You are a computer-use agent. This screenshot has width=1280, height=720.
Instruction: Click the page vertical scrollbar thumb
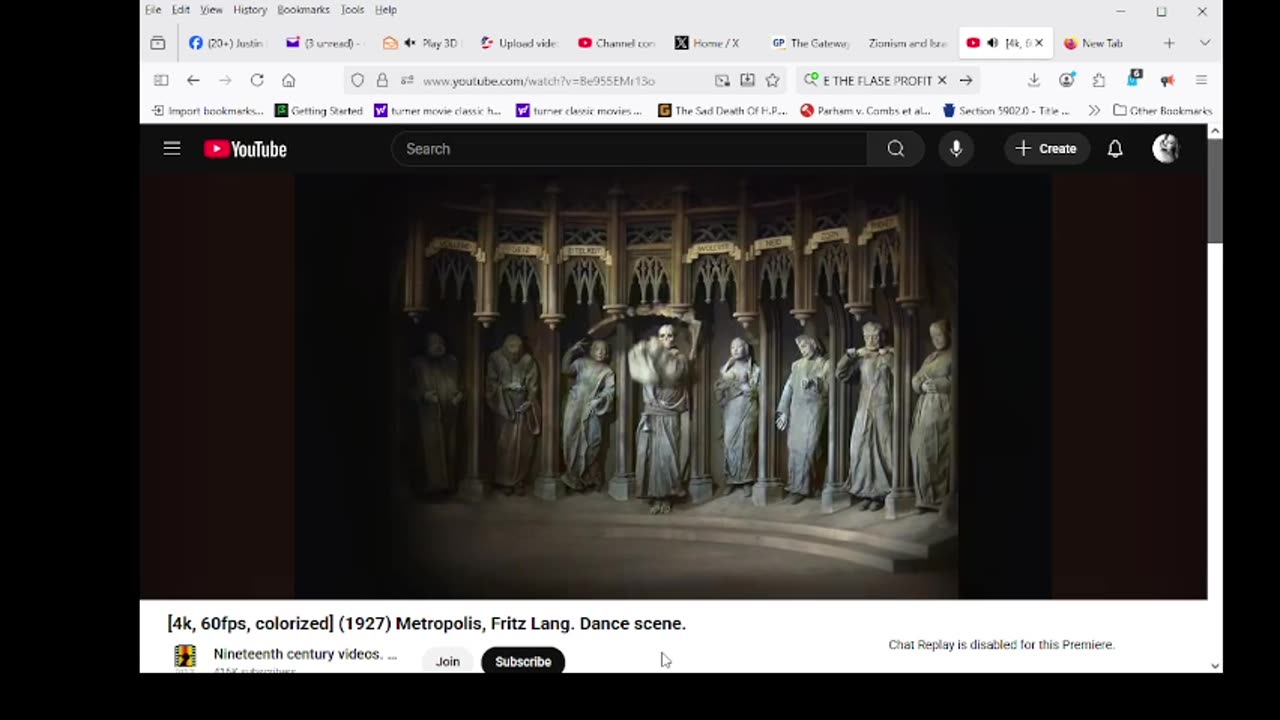(x=1215, y=192)
